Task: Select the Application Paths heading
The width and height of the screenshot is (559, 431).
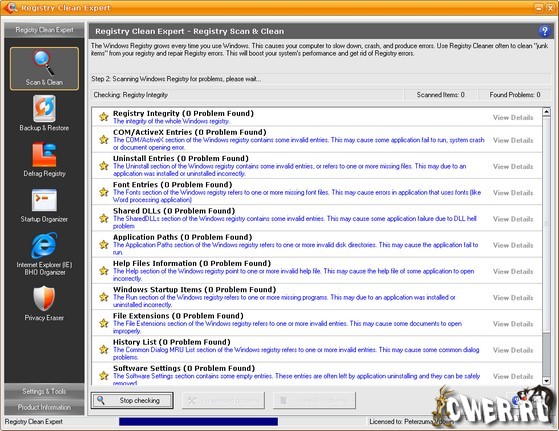Action: coord(183,237)
